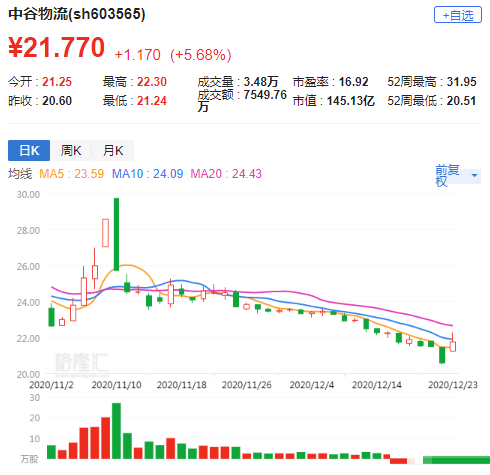Click the day's low value 21.24

pos(152,101)
